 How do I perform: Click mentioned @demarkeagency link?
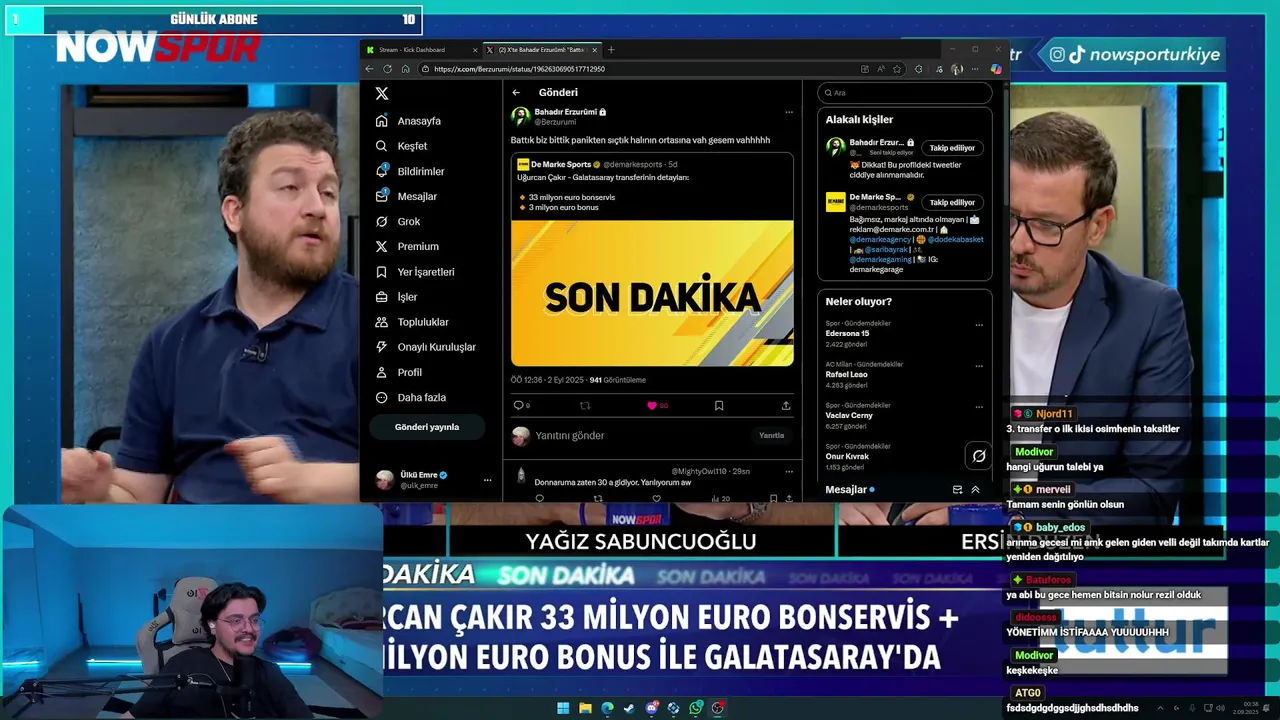pos(879,239)
